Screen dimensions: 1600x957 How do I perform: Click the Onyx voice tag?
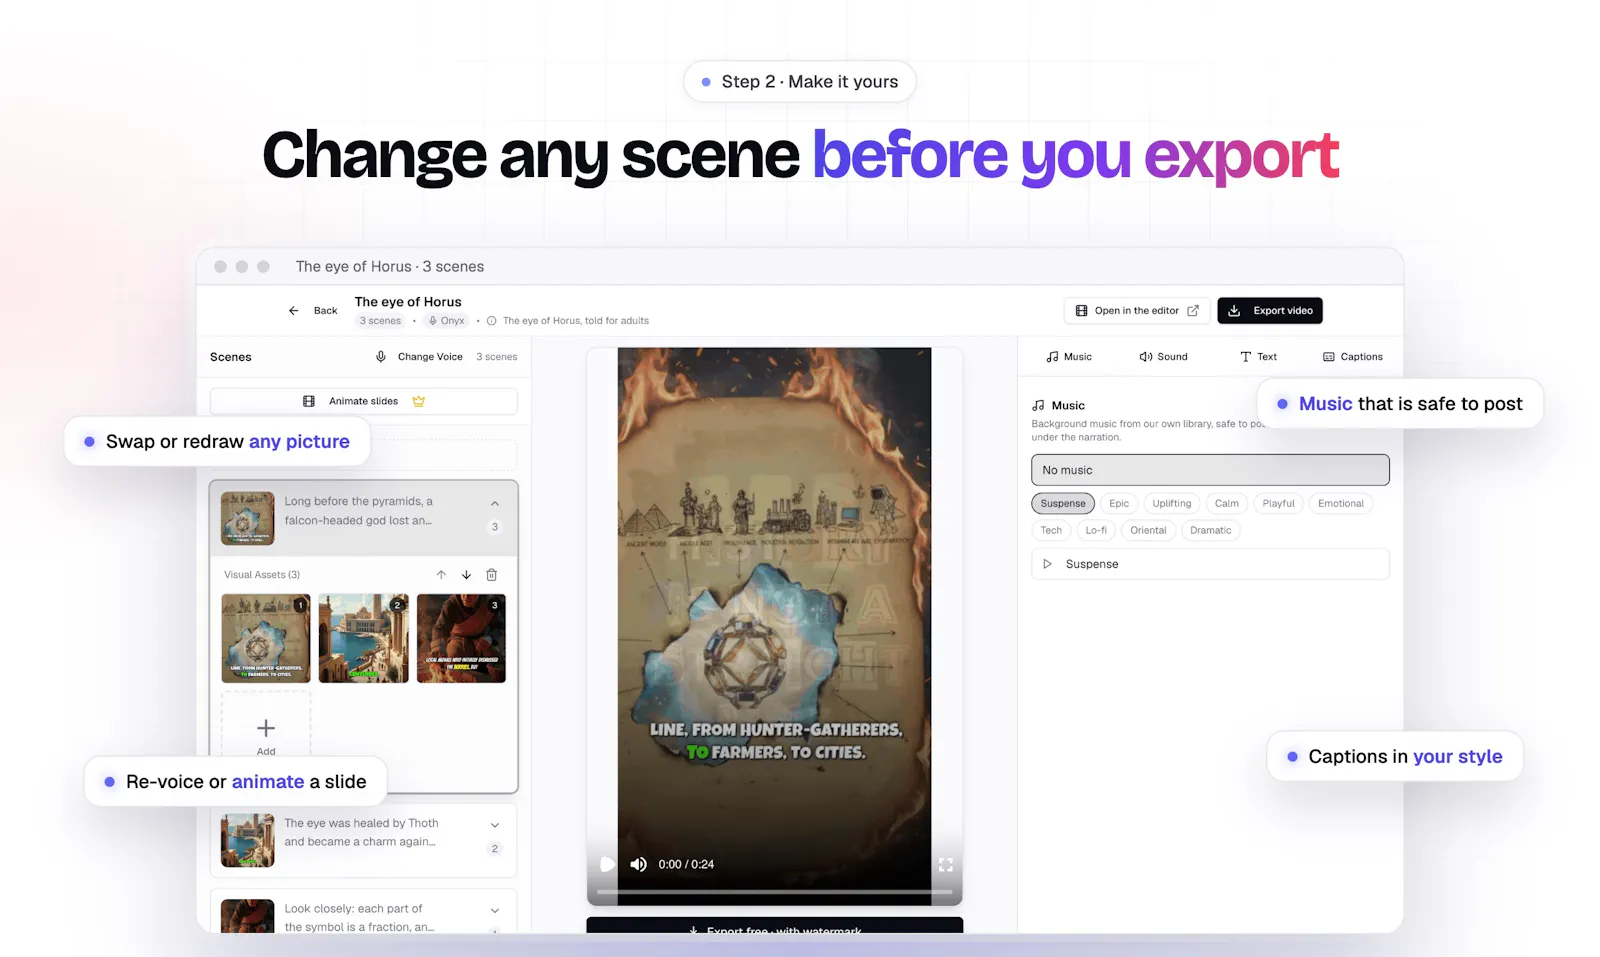pyautogui.click(x=446, y=321)
